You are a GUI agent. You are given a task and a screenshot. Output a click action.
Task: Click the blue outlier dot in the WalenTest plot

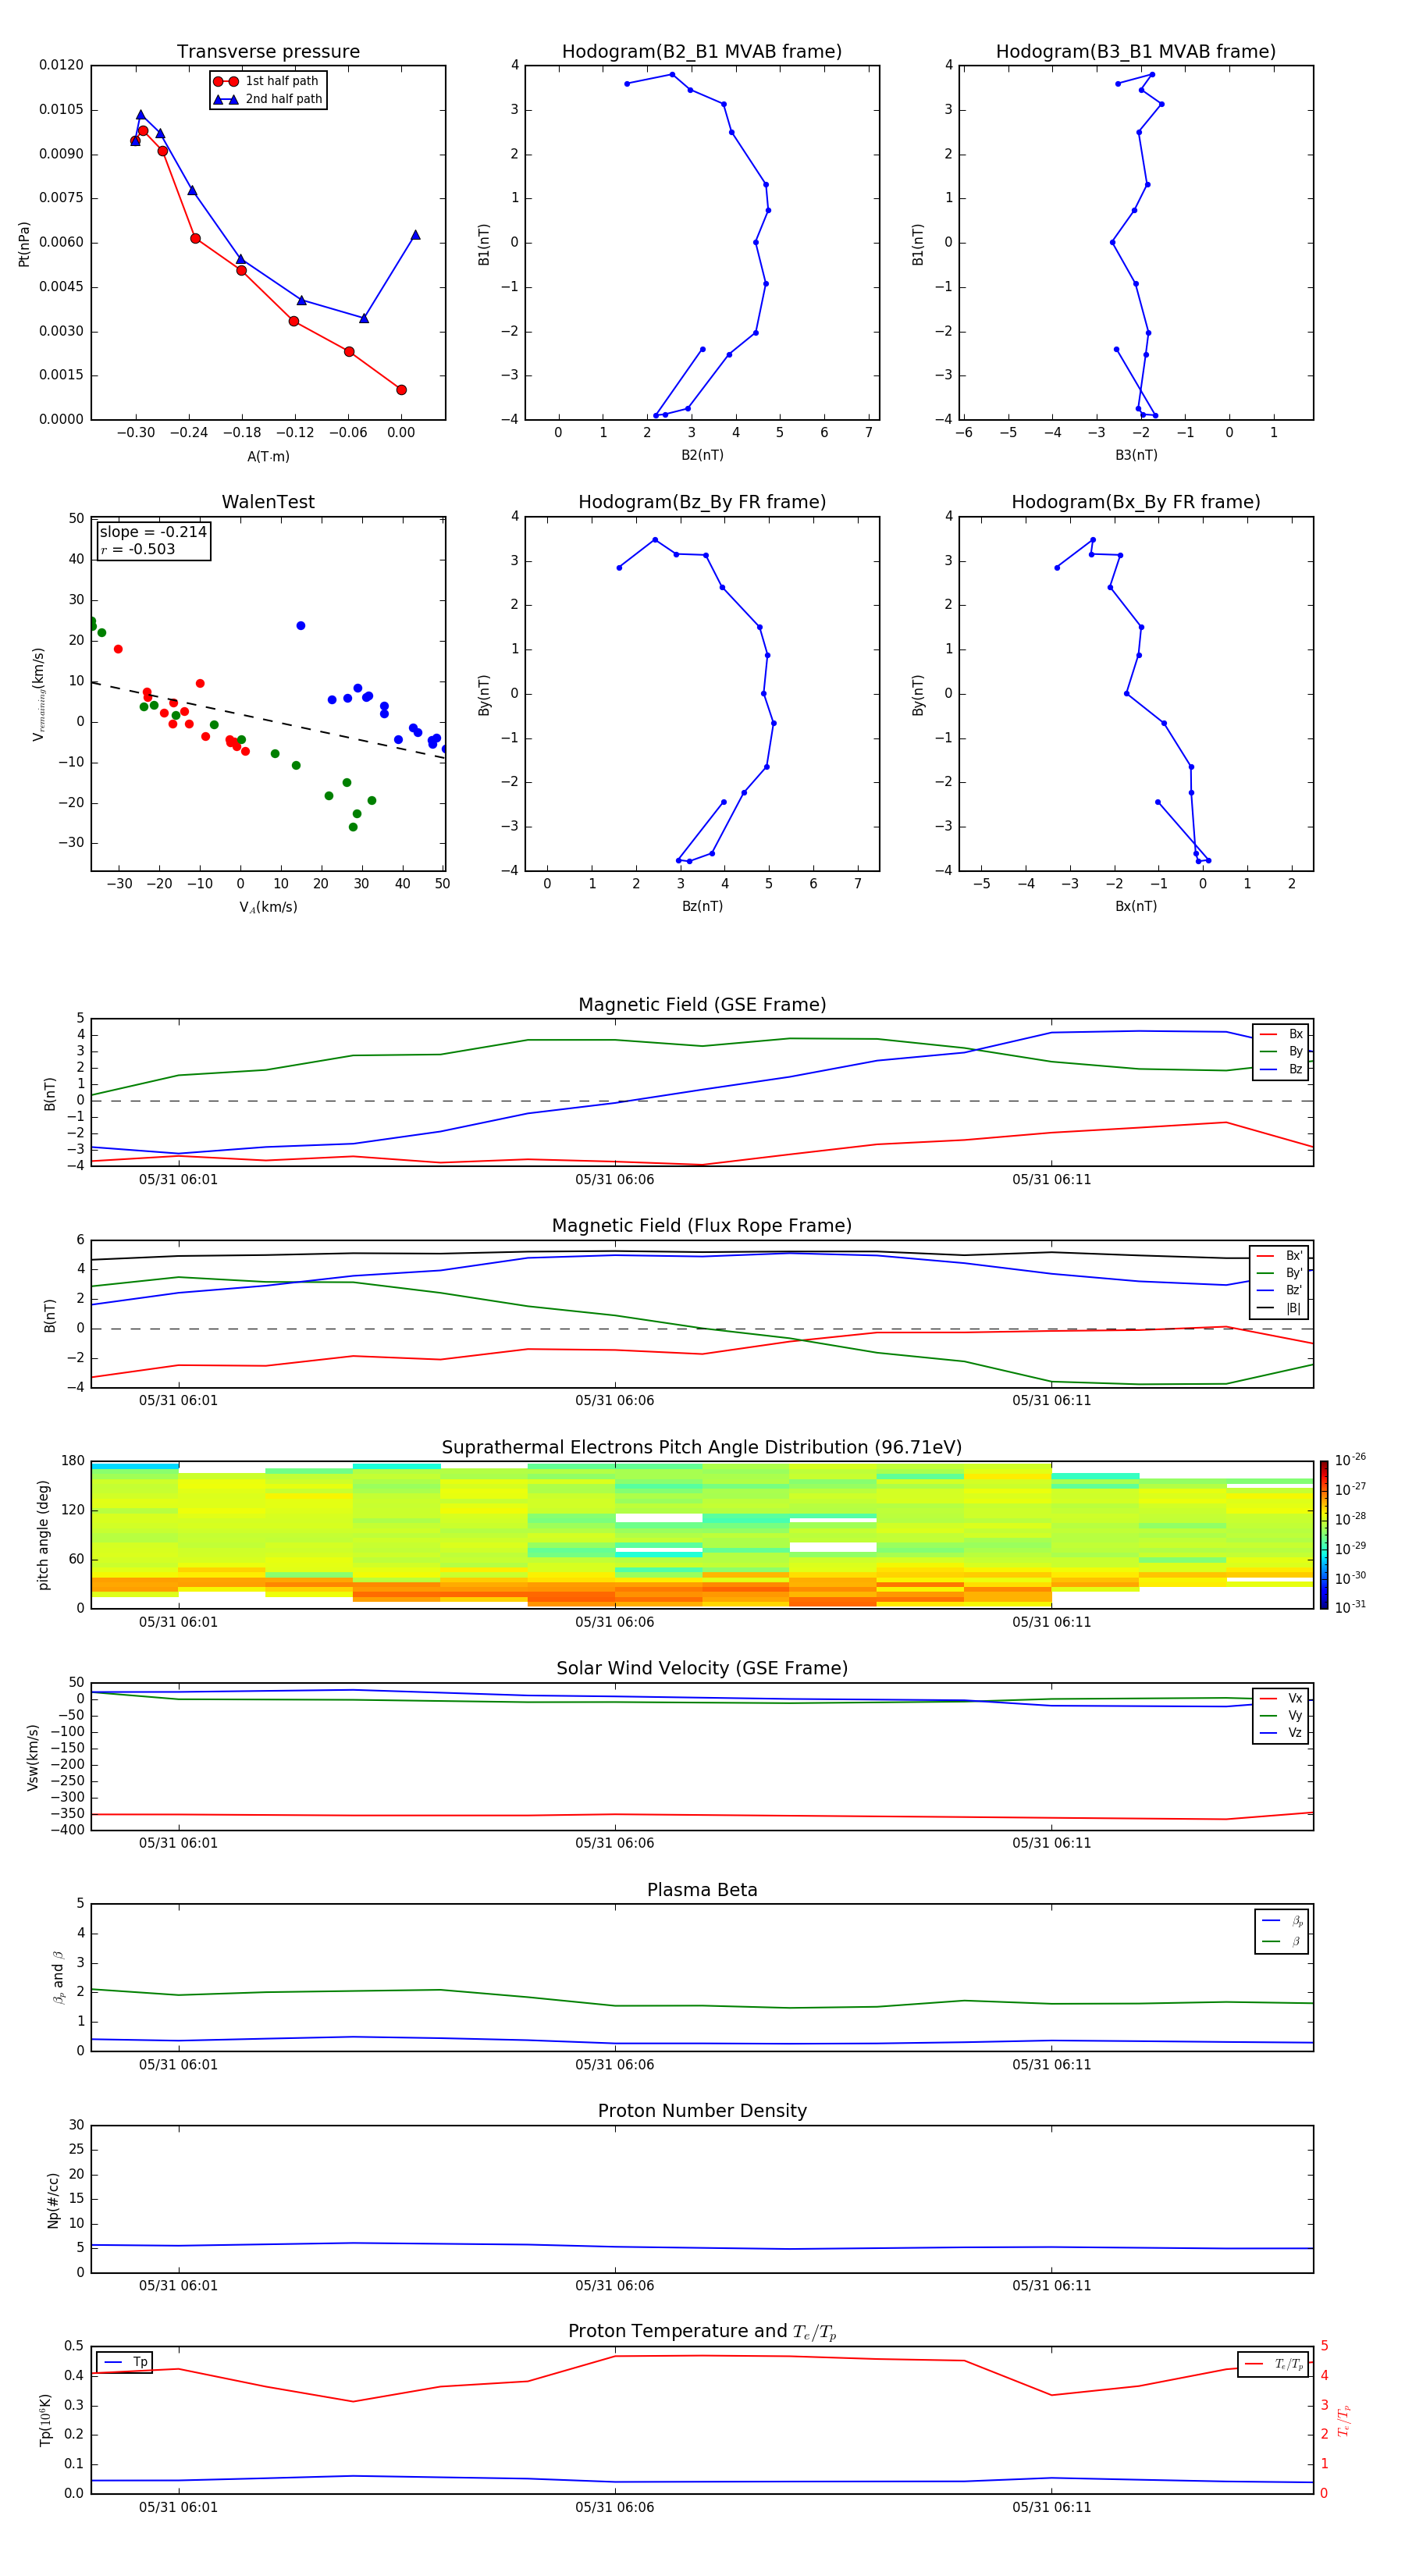(300, 626)
